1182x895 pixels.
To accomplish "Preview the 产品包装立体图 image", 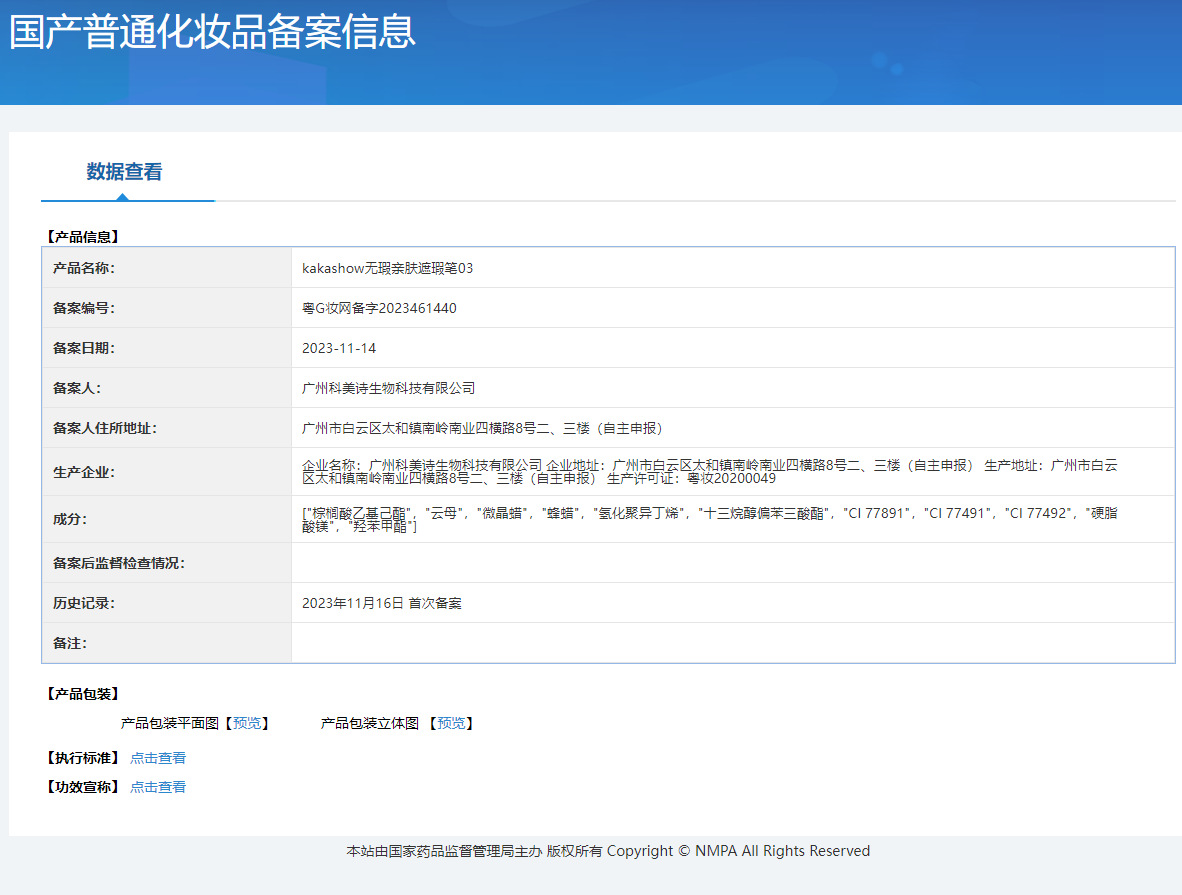I will (x=450, y=723).
